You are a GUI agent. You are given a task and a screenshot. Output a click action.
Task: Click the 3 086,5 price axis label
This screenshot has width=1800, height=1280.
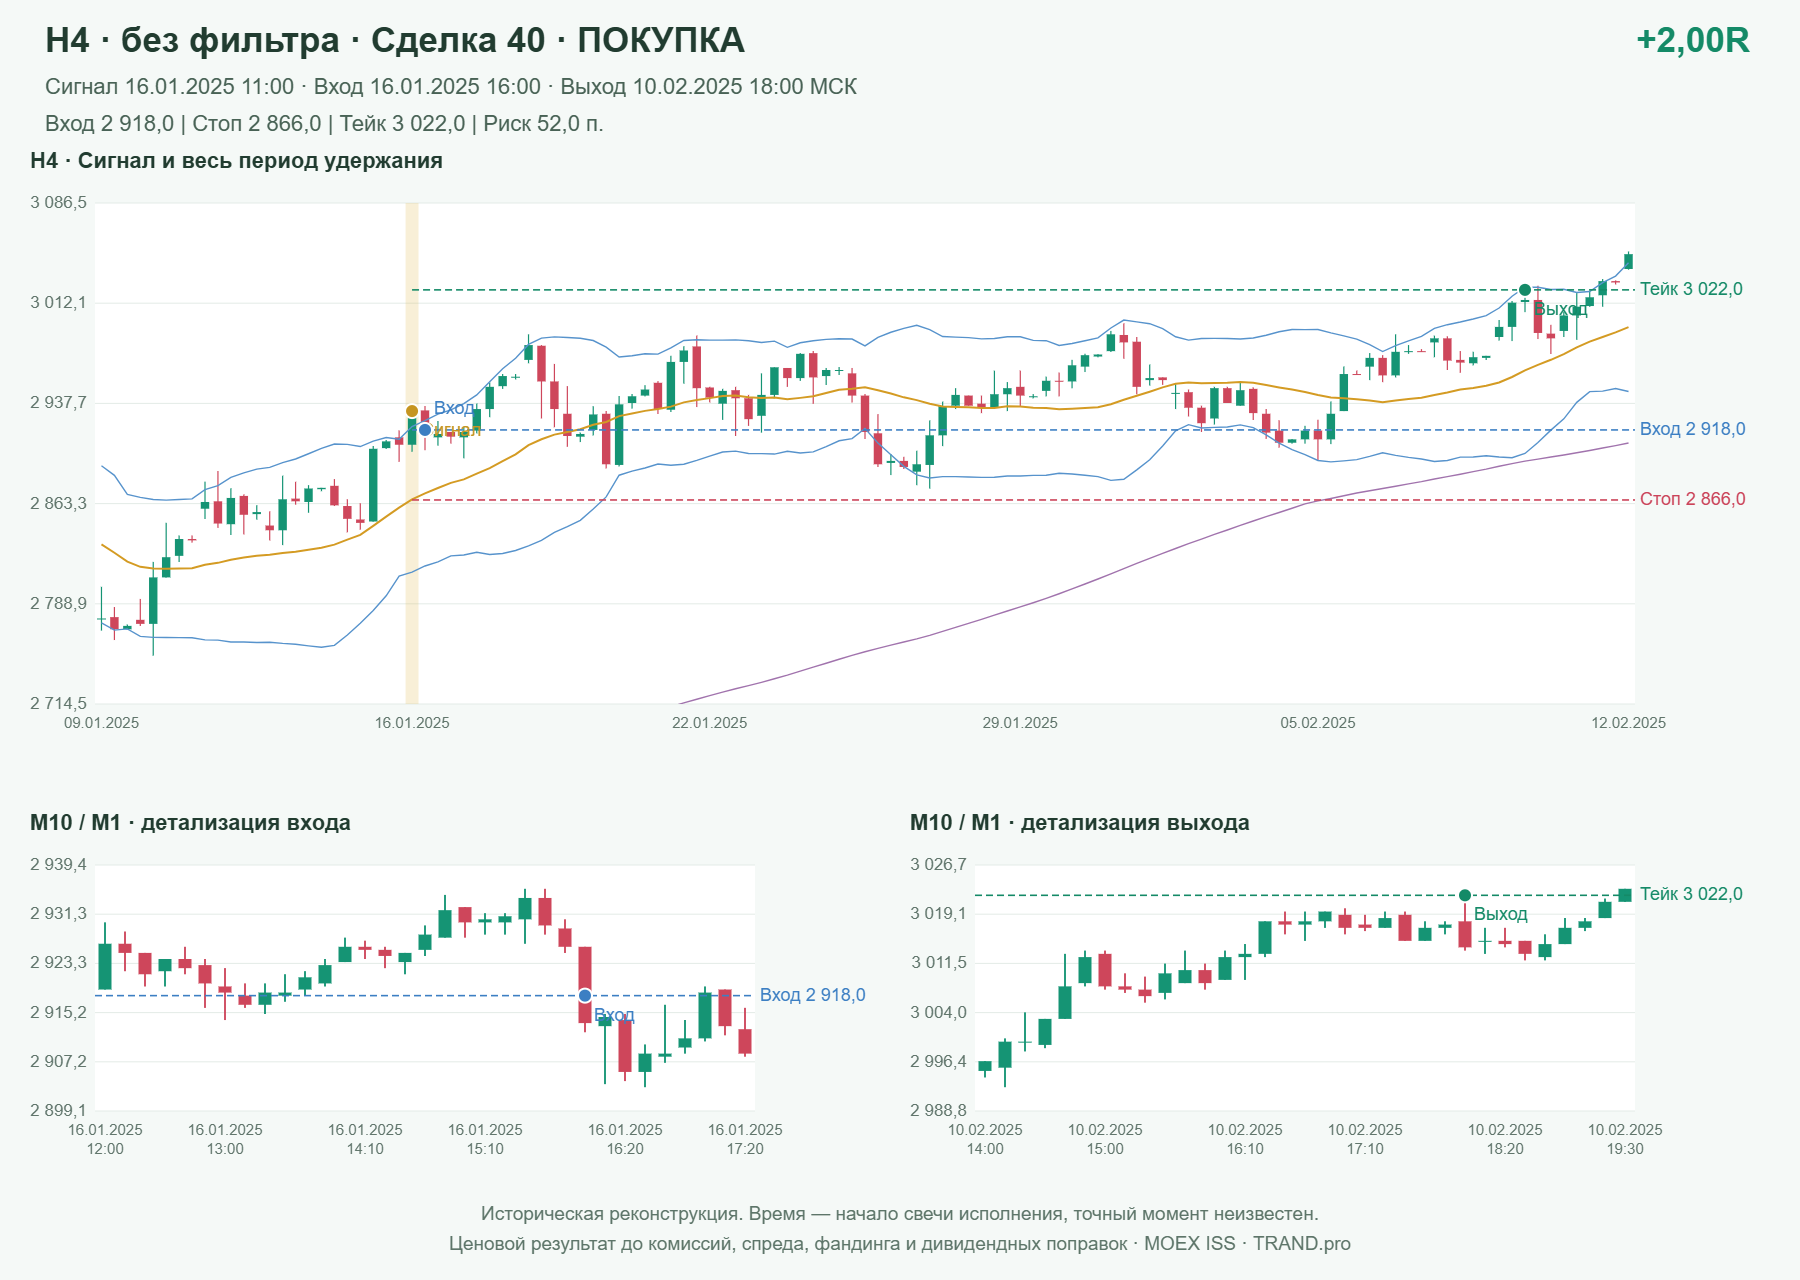59,203
